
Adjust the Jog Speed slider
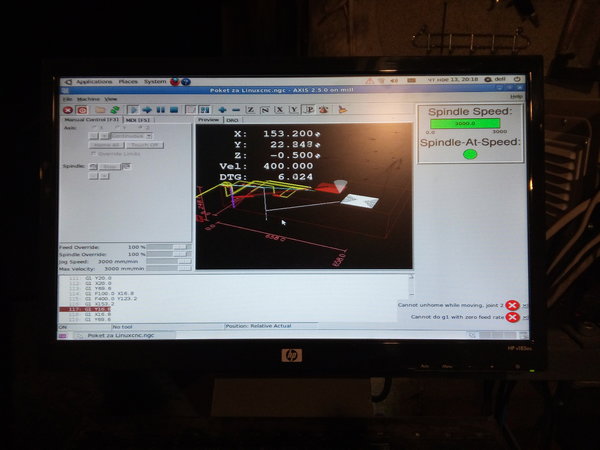169,262
